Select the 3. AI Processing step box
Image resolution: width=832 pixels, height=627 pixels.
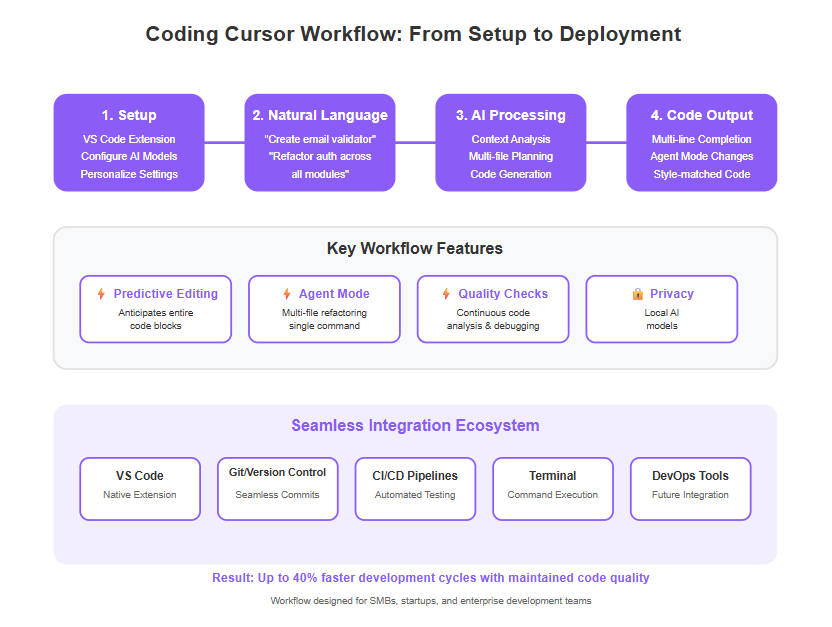pos(511,143)
